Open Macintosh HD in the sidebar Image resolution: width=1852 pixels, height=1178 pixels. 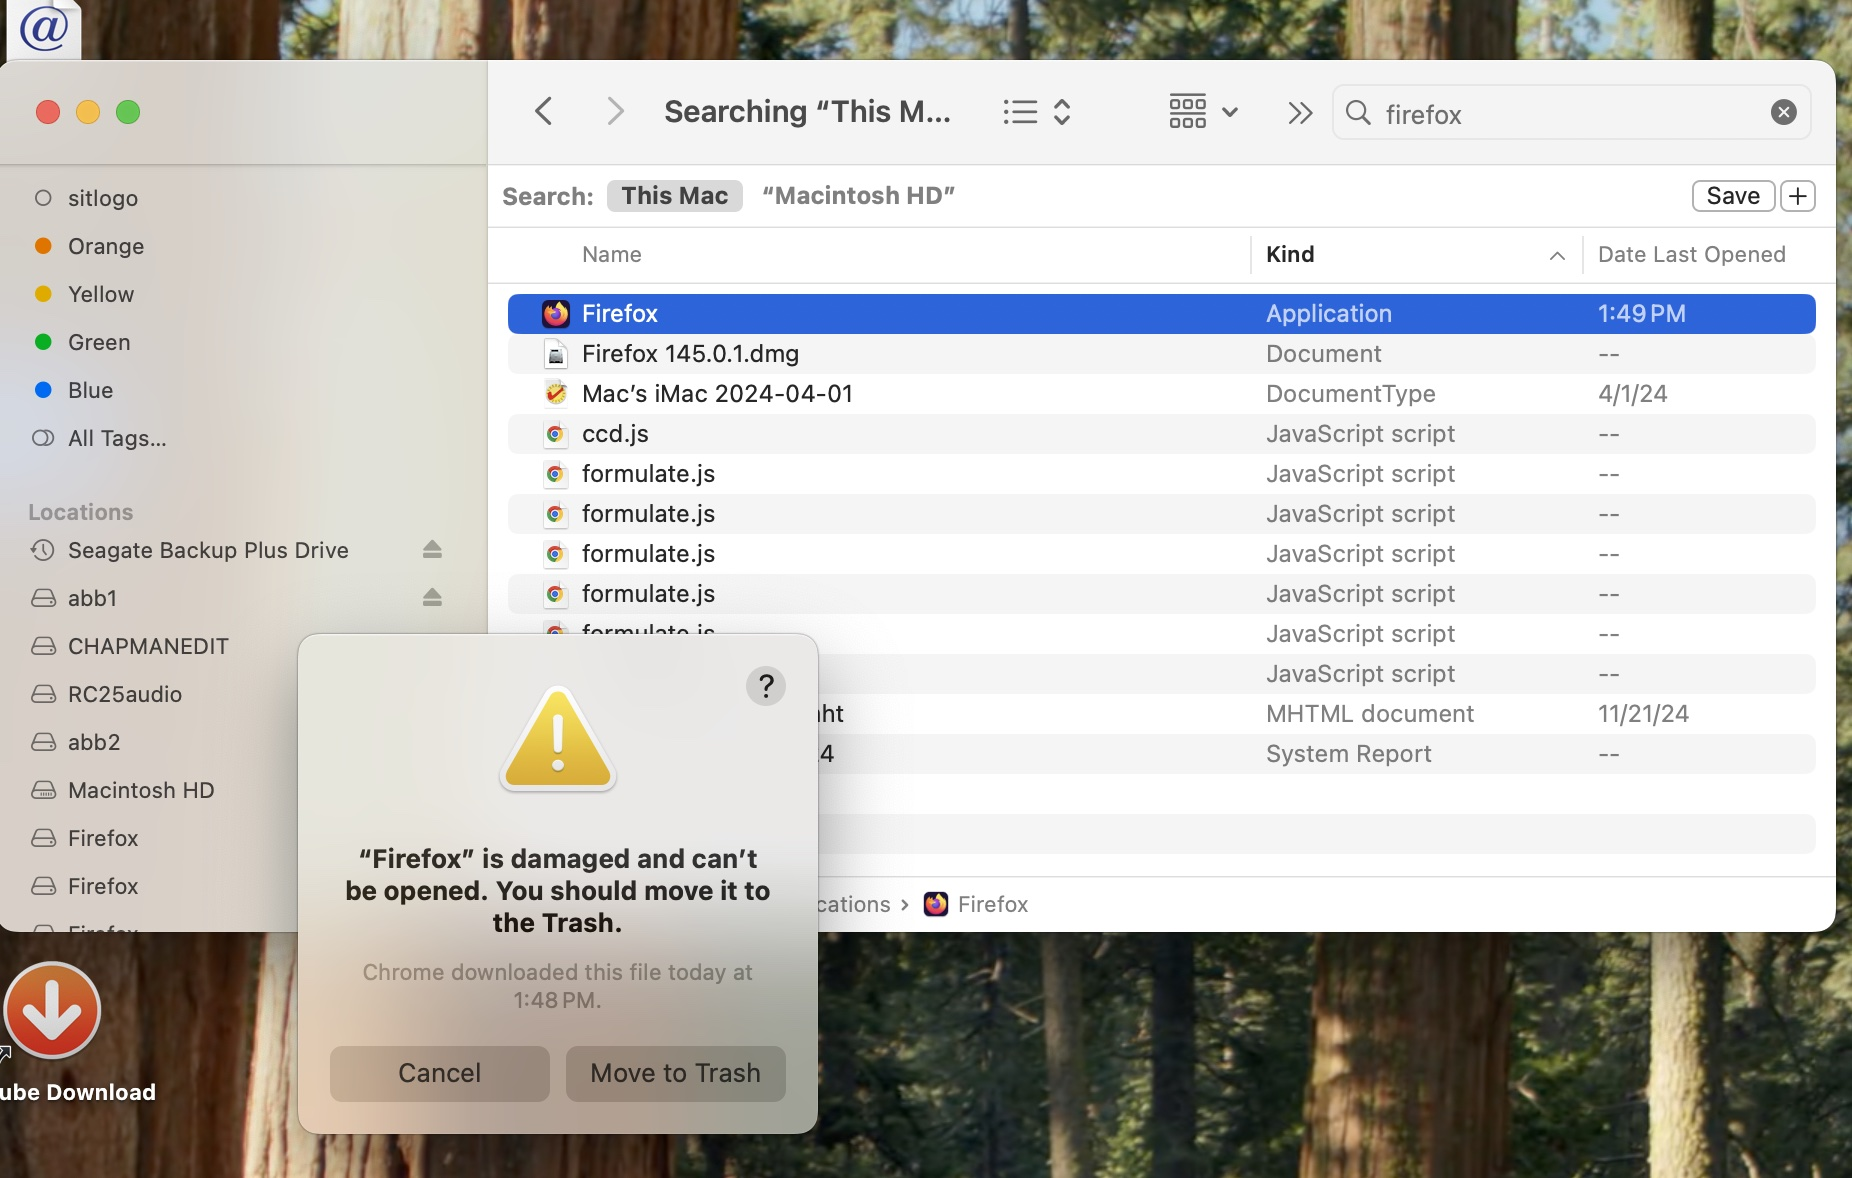pos(141,790)
